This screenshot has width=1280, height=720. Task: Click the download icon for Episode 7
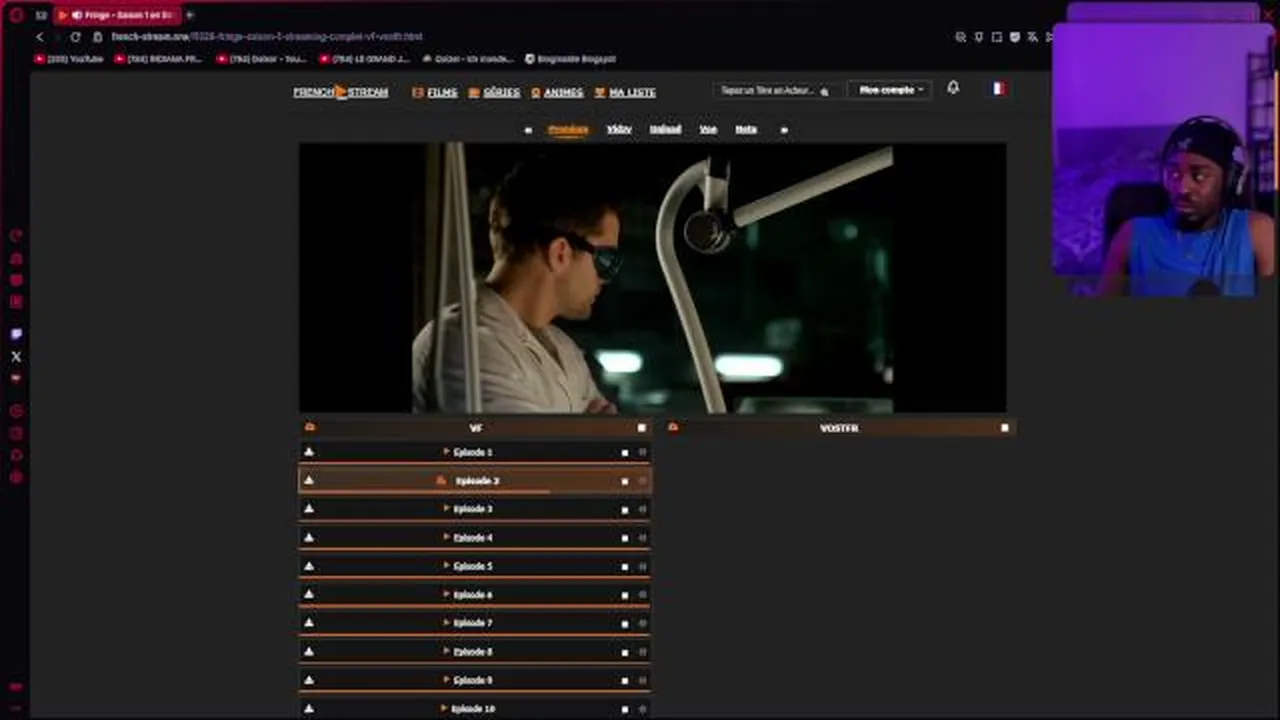pyautogui.click(x=309, y=622)
